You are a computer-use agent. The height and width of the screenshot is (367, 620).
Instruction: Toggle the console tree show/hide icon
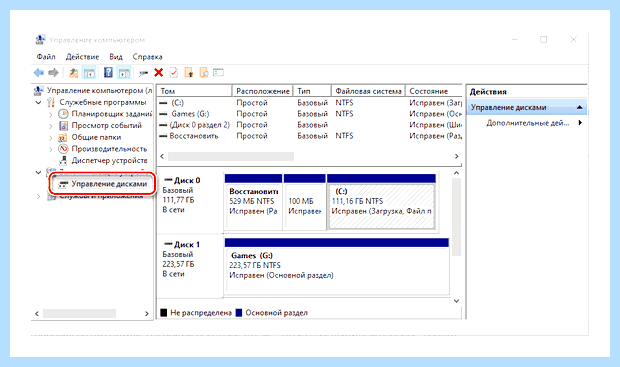pyautogui.click(x=89, y=73)
